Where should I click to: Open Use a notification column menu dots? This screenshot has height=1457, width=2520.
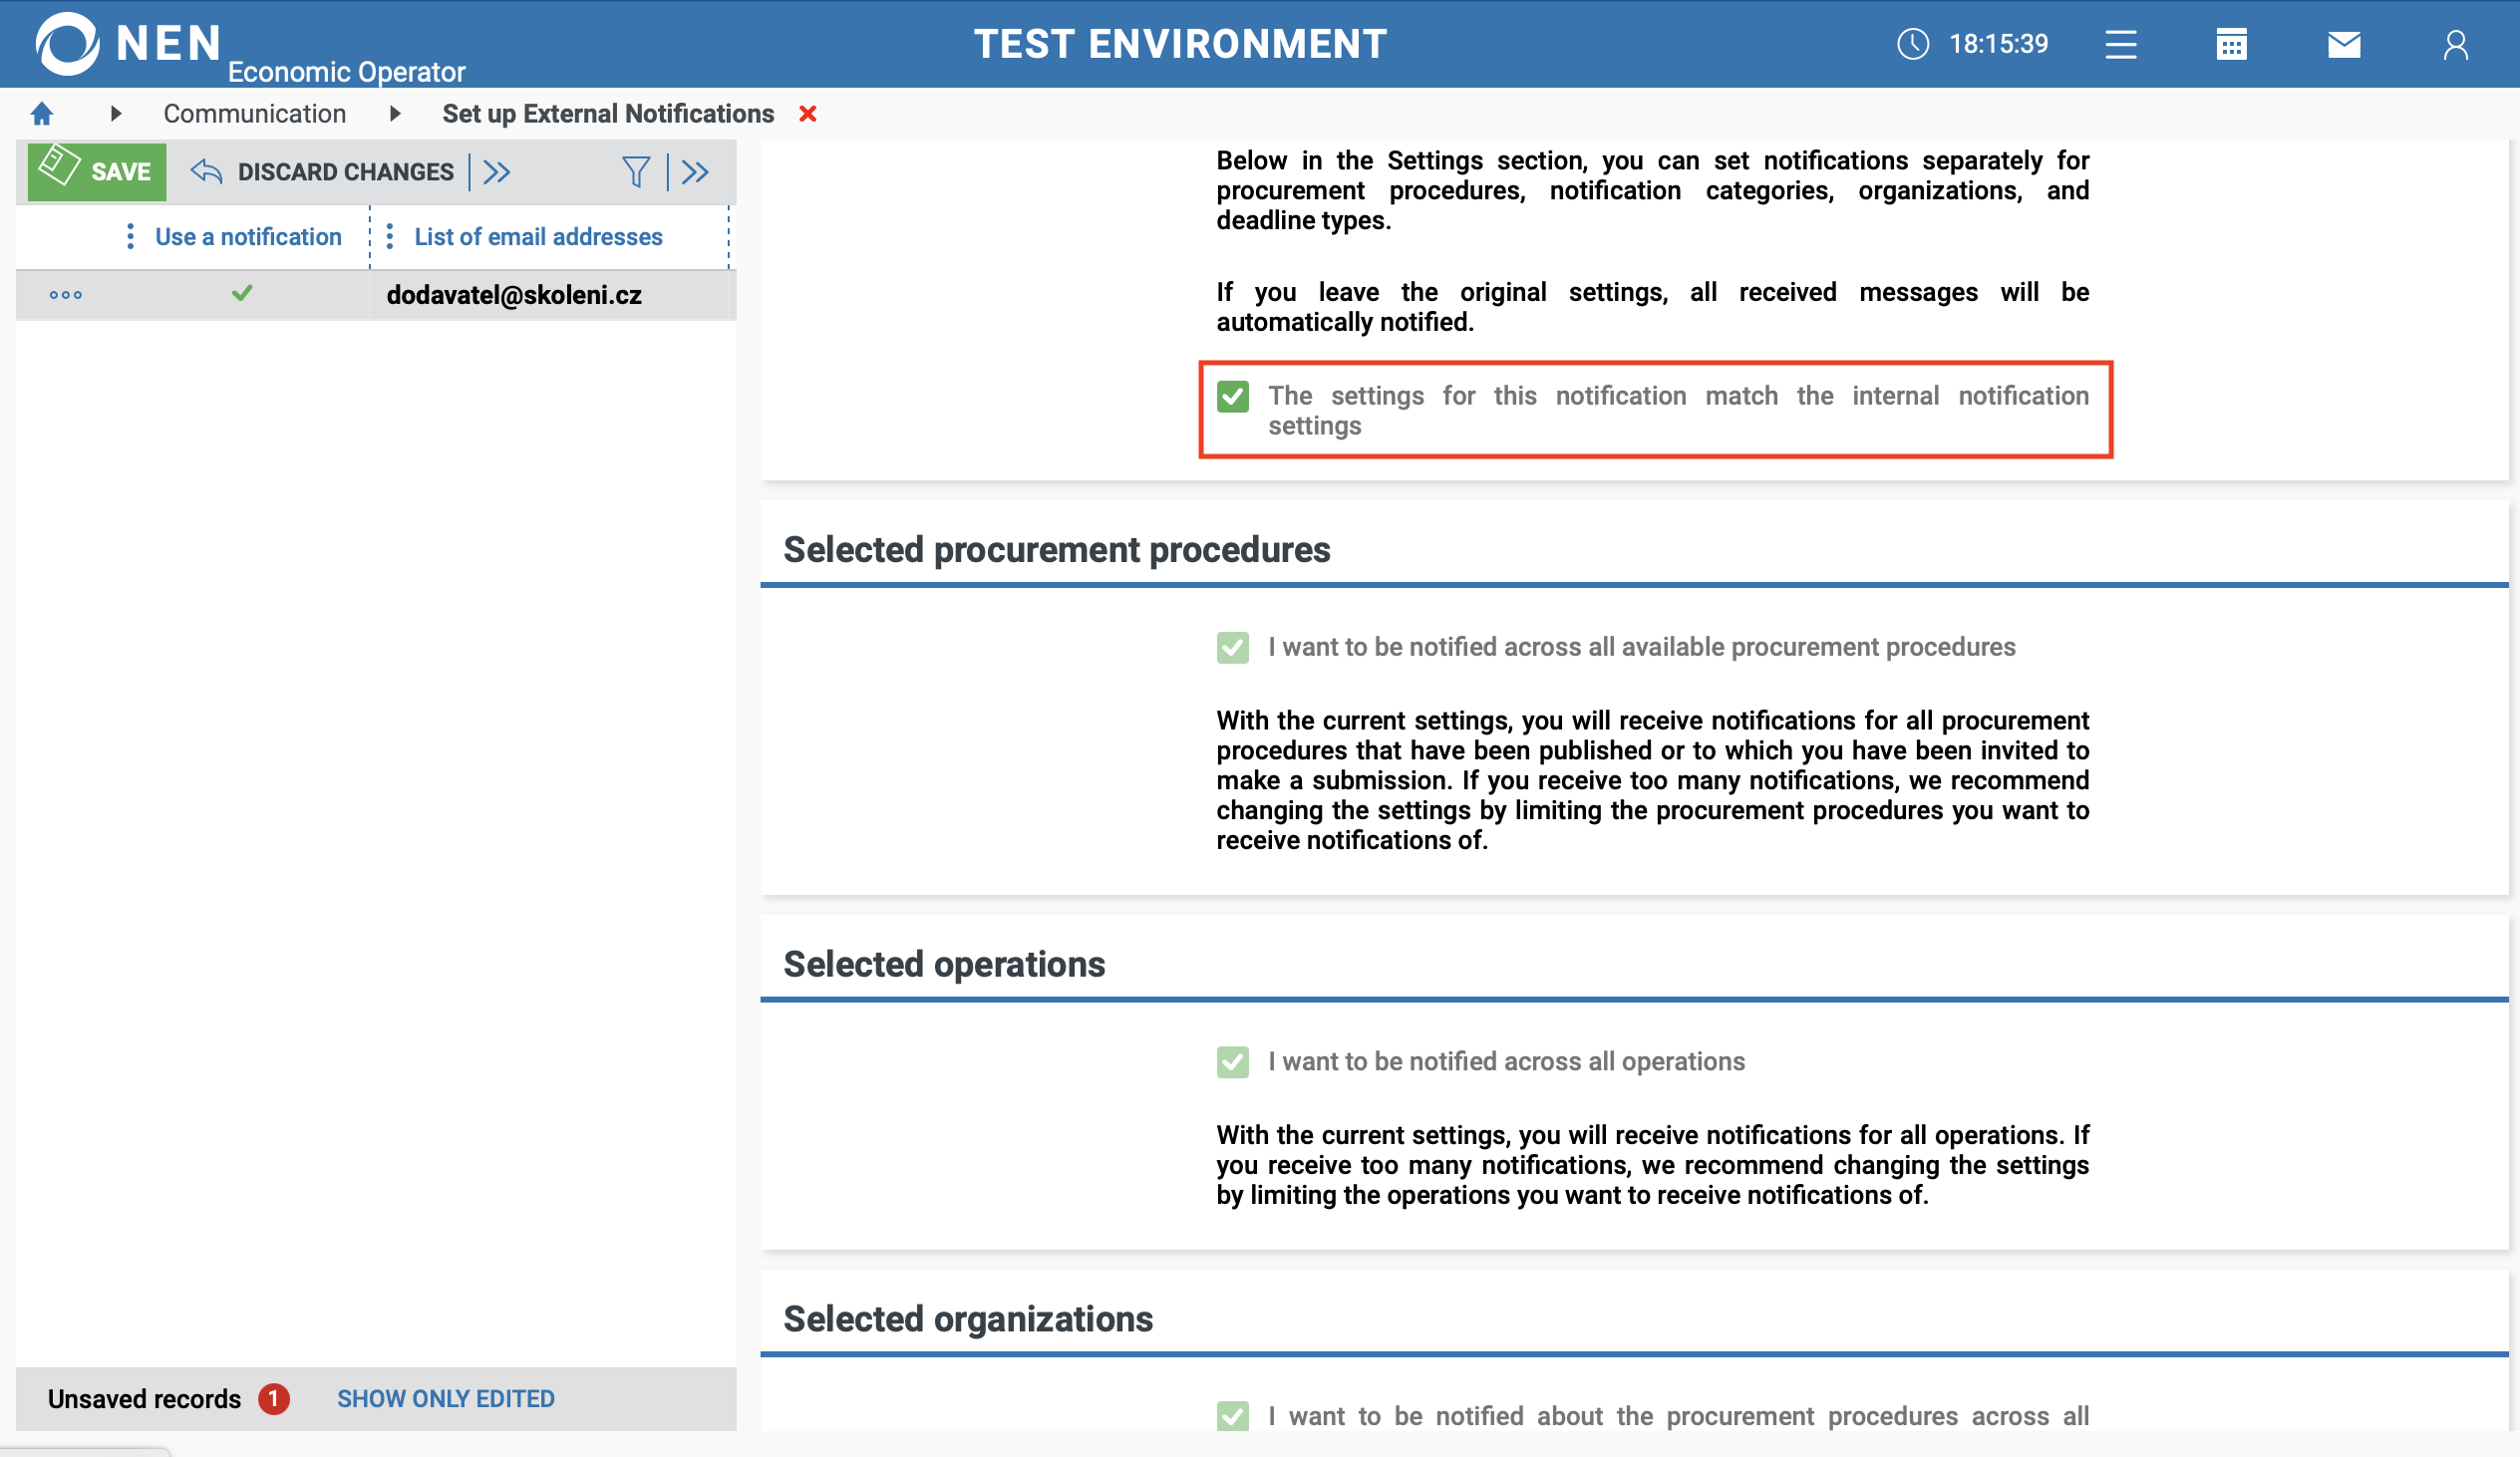130,237
